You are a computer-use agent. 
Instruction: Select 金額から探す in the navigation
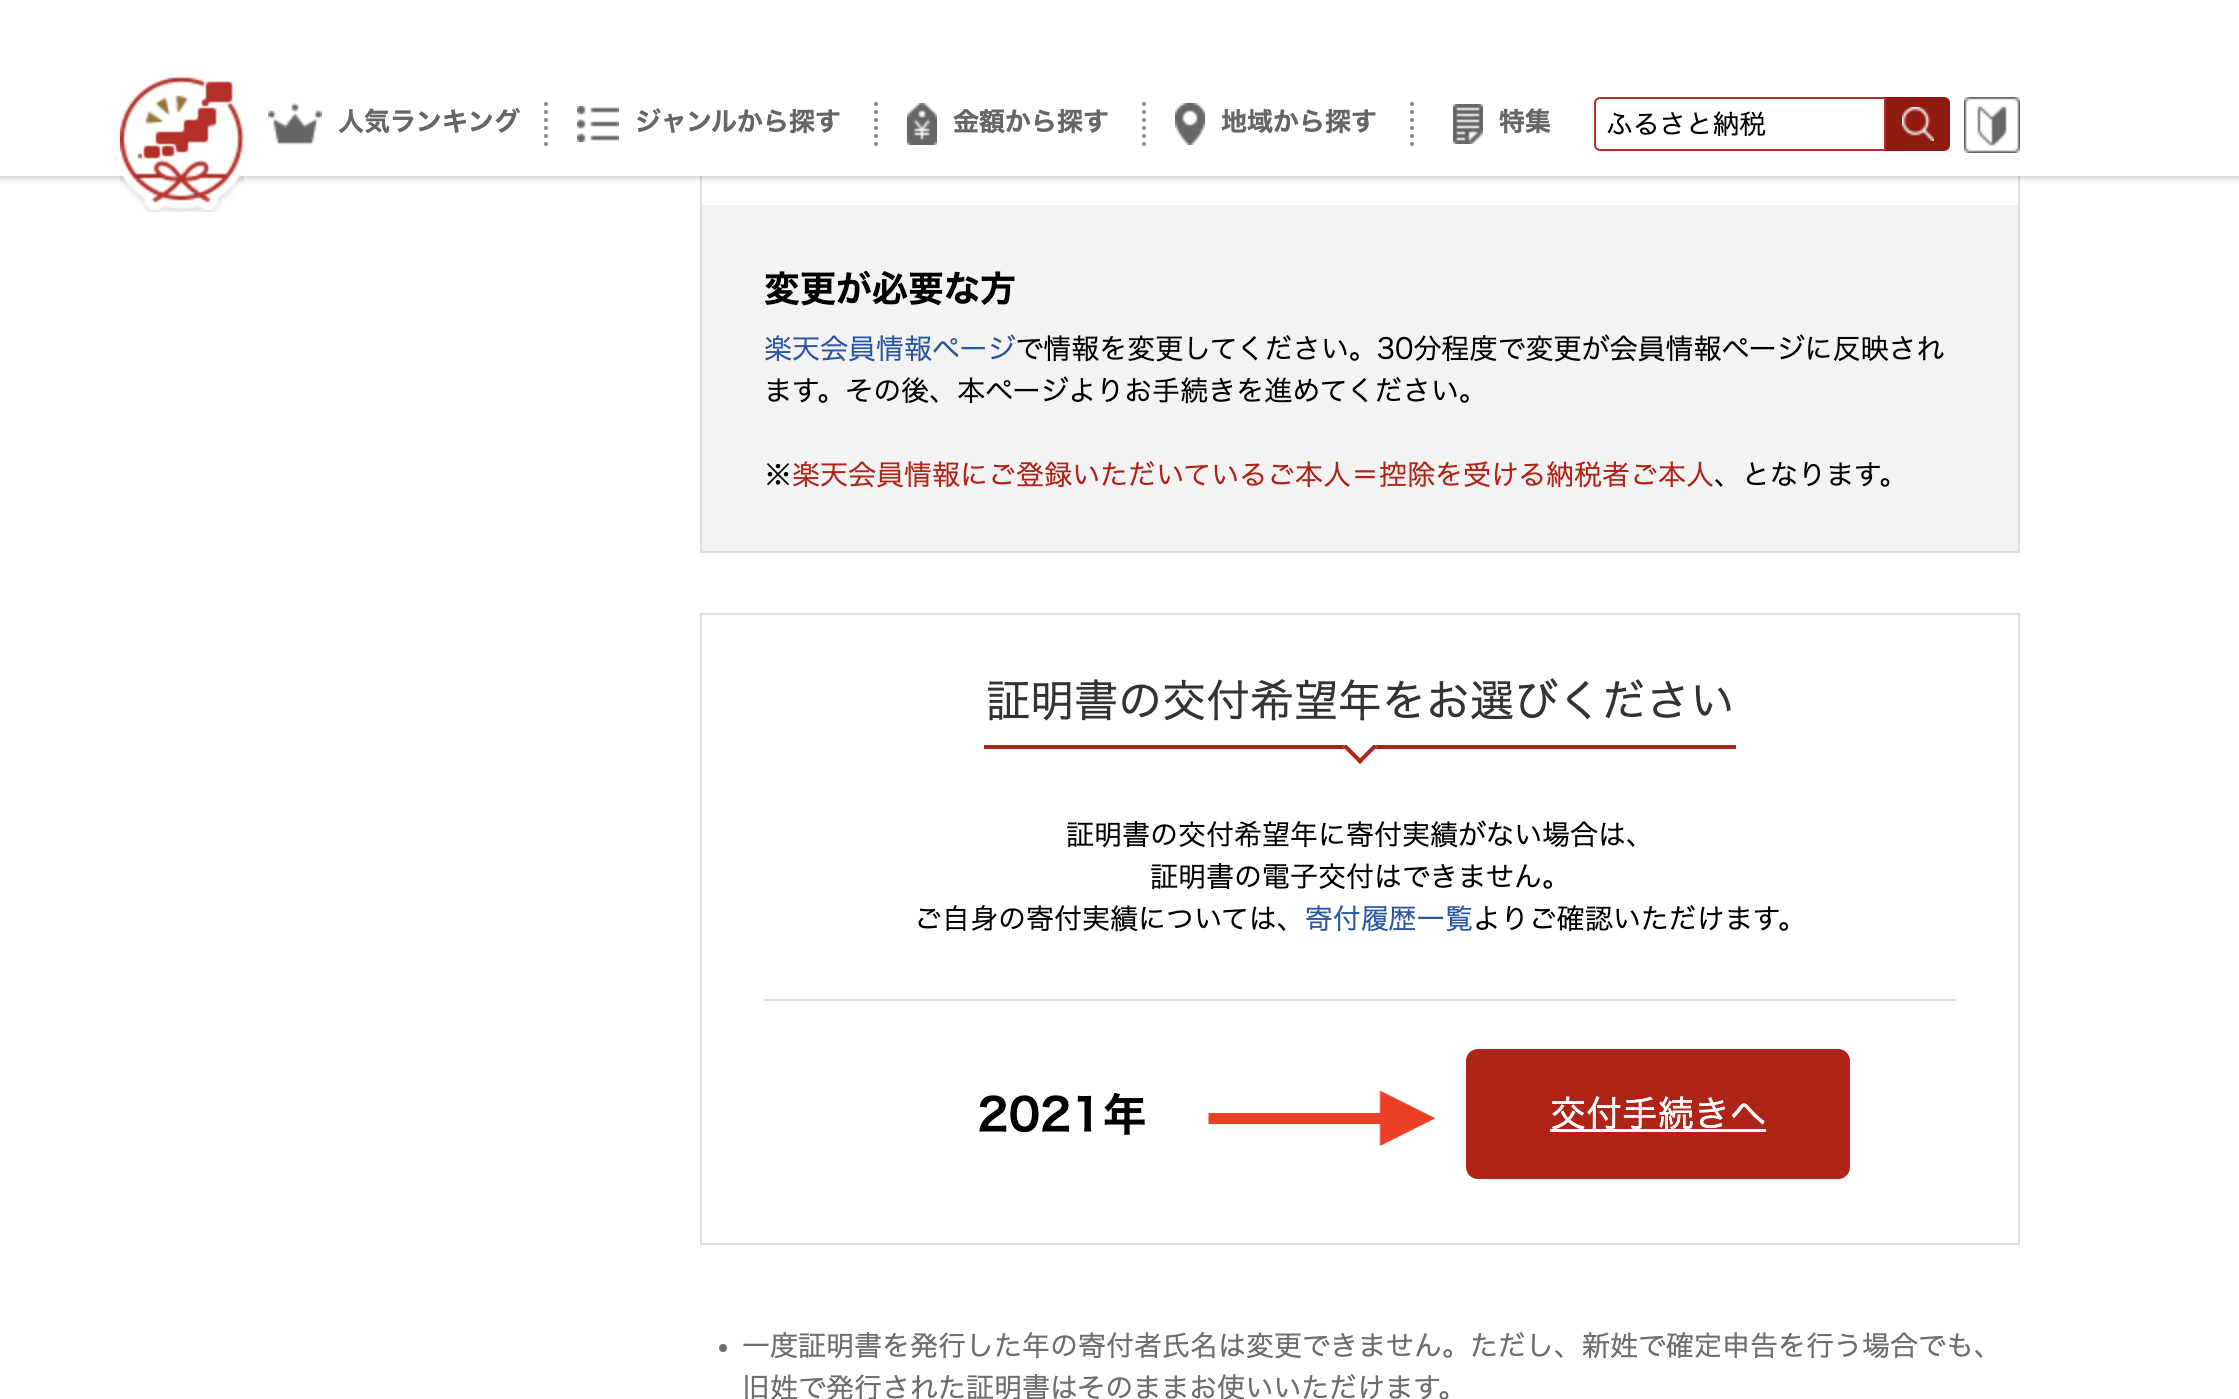click(x=1030, y=122)
